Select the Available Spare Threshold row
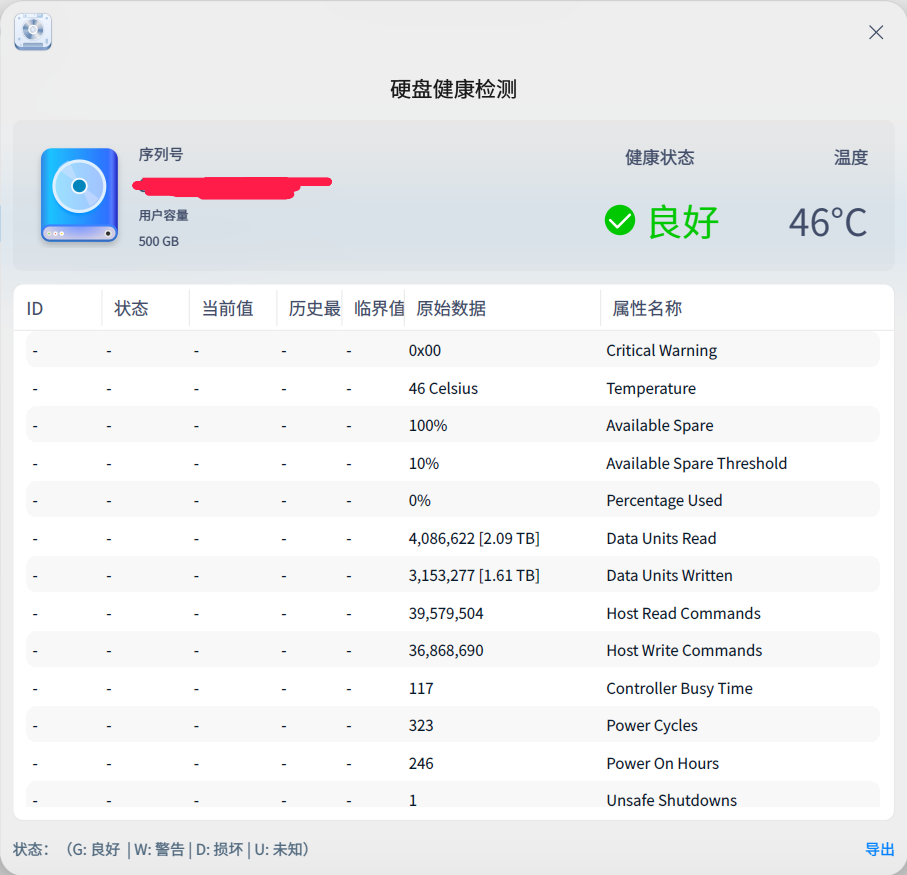Screen dimensions: 907x875 (696, 463)
